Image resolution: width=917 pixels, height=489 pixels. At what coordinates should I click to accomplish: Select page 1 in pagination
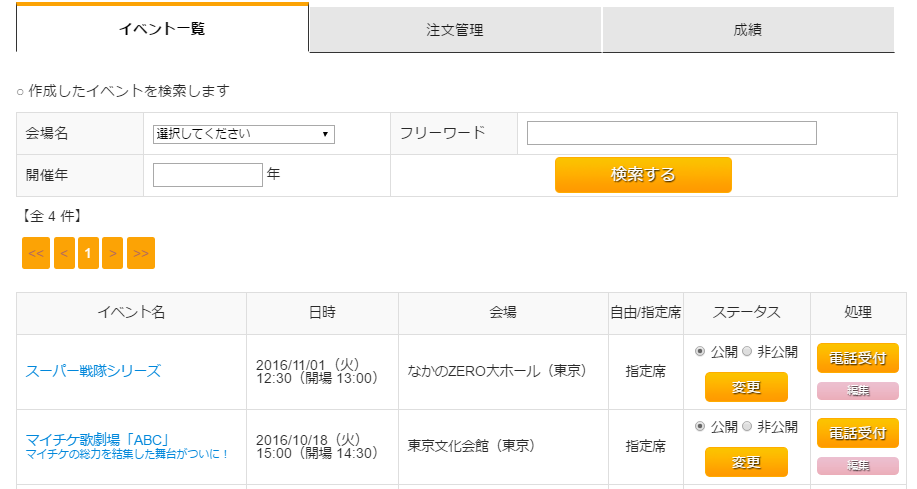[88, 253]
